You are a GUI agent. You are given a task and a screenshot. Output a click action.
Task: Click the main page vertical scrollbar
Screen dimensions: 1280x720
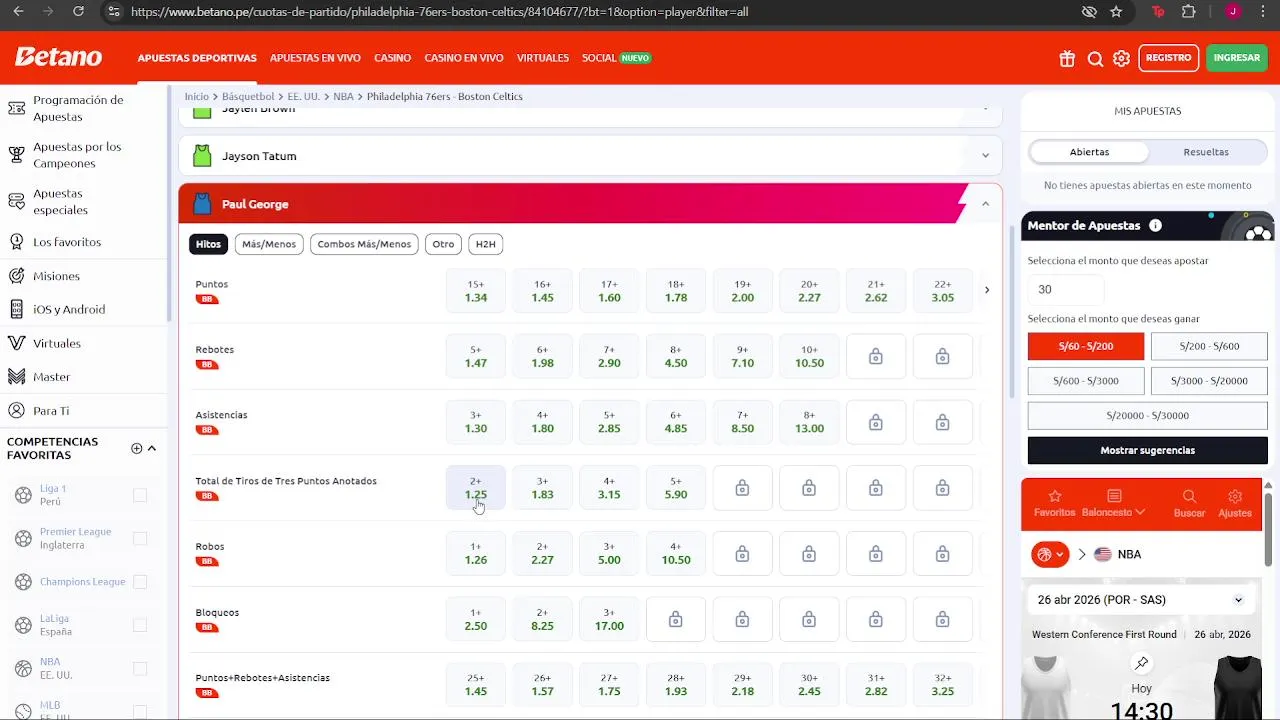tap(1012, 310)
